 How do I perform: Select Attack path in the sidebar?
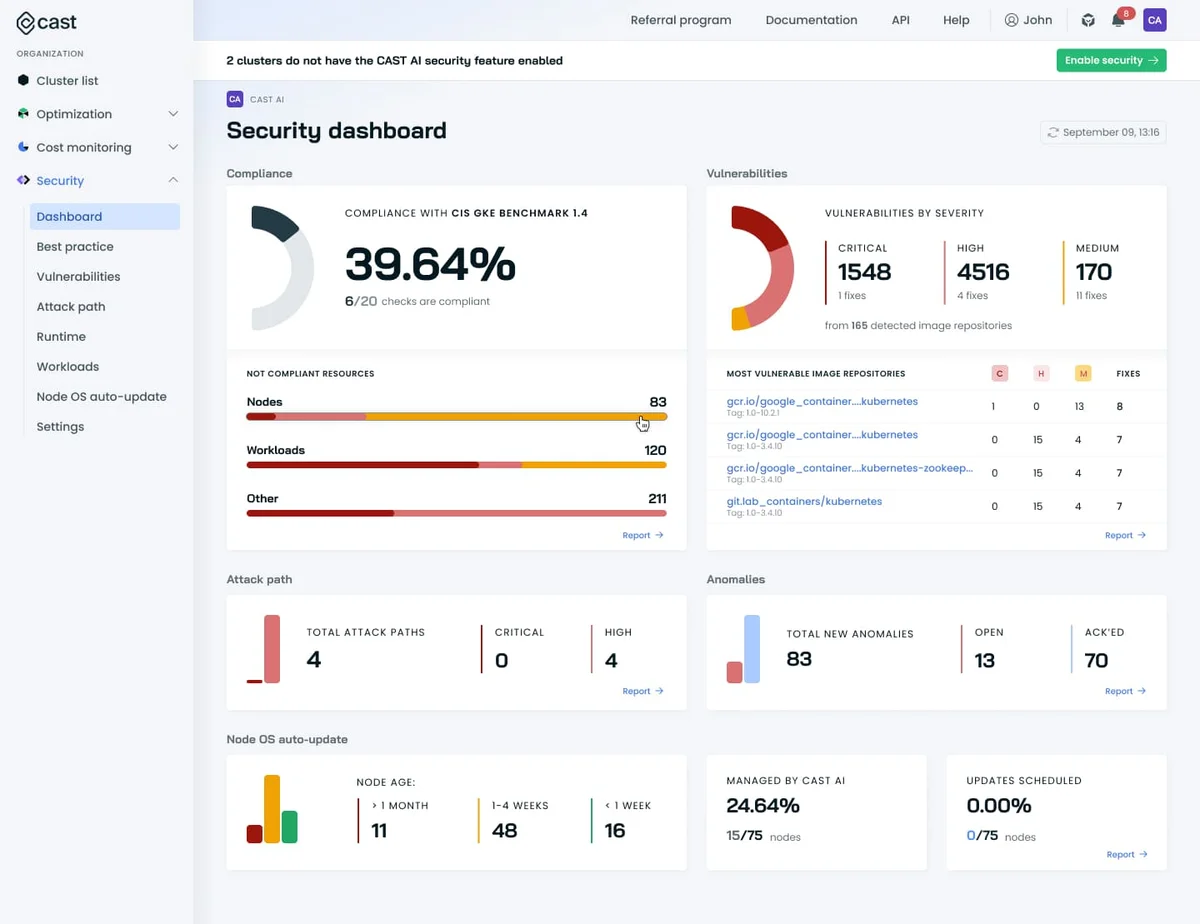(x=70, y=306)
